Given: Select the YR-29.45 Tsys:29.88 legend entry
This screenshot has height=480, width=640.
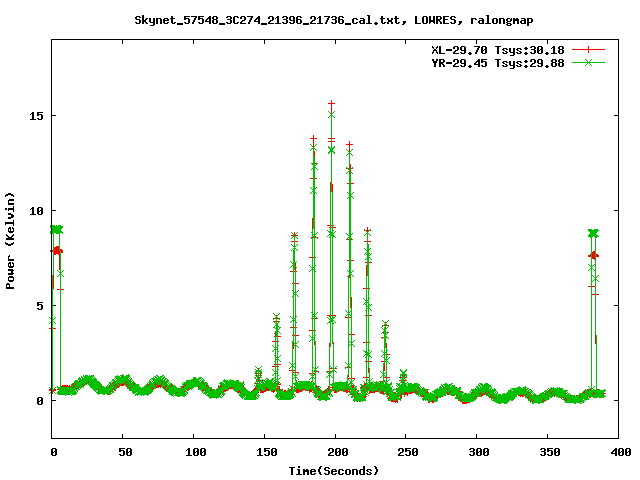Looking at the screenshot, I should (x=498, y=63).
